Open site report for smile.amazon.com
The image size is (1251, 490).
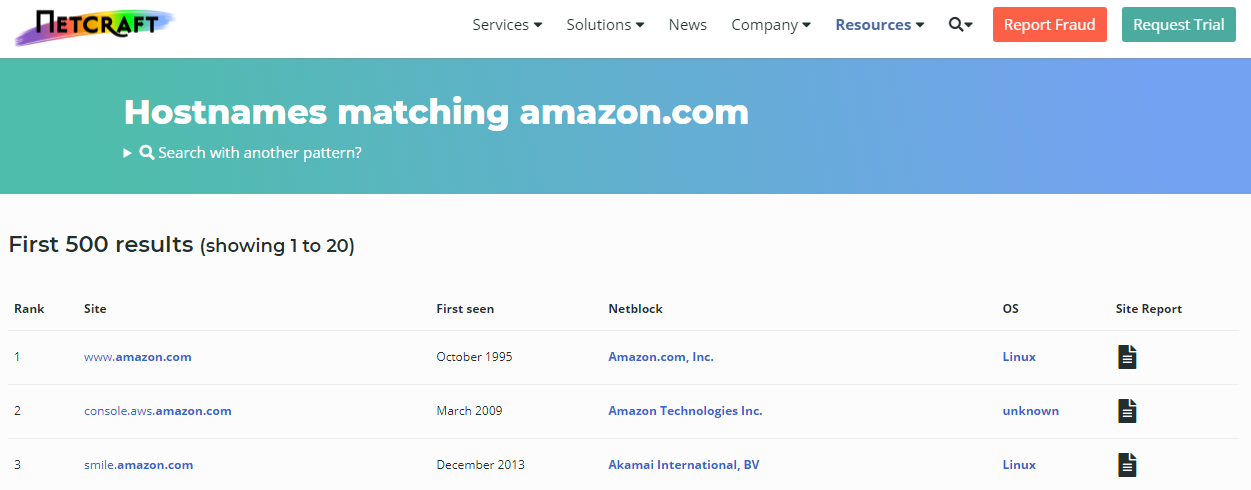tap(1127, 465)
